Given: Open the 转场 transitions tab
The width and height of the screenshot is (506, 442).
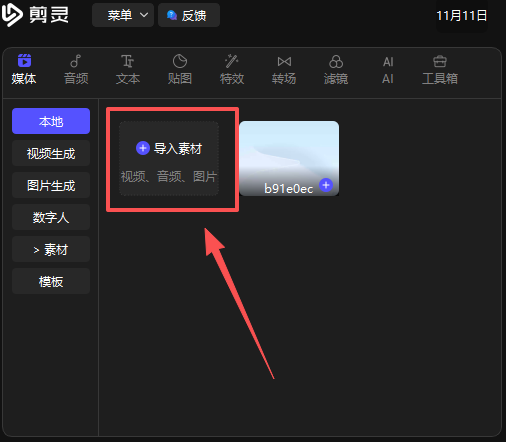Looking at the screenshot, I should [284, 69].
